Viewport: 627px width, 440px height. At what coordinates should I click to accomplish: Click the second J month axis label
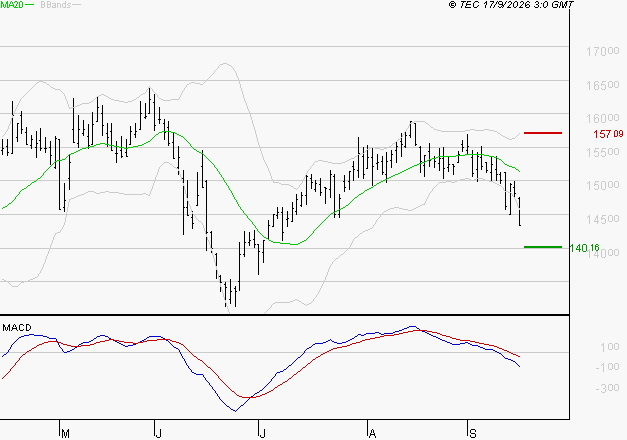[x=262, y=434]
